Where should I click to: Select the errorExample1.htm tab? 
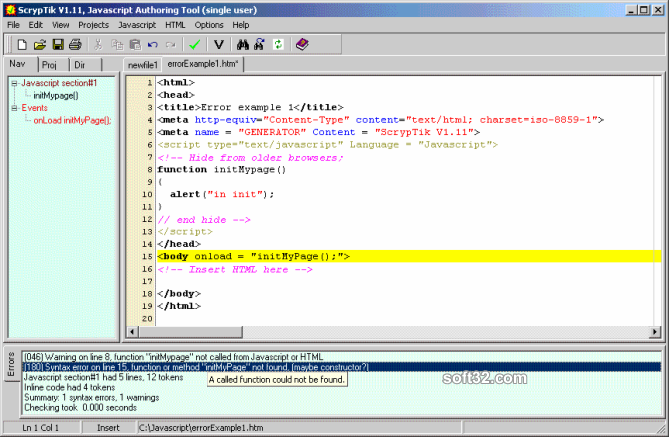(x=203, y=64)
